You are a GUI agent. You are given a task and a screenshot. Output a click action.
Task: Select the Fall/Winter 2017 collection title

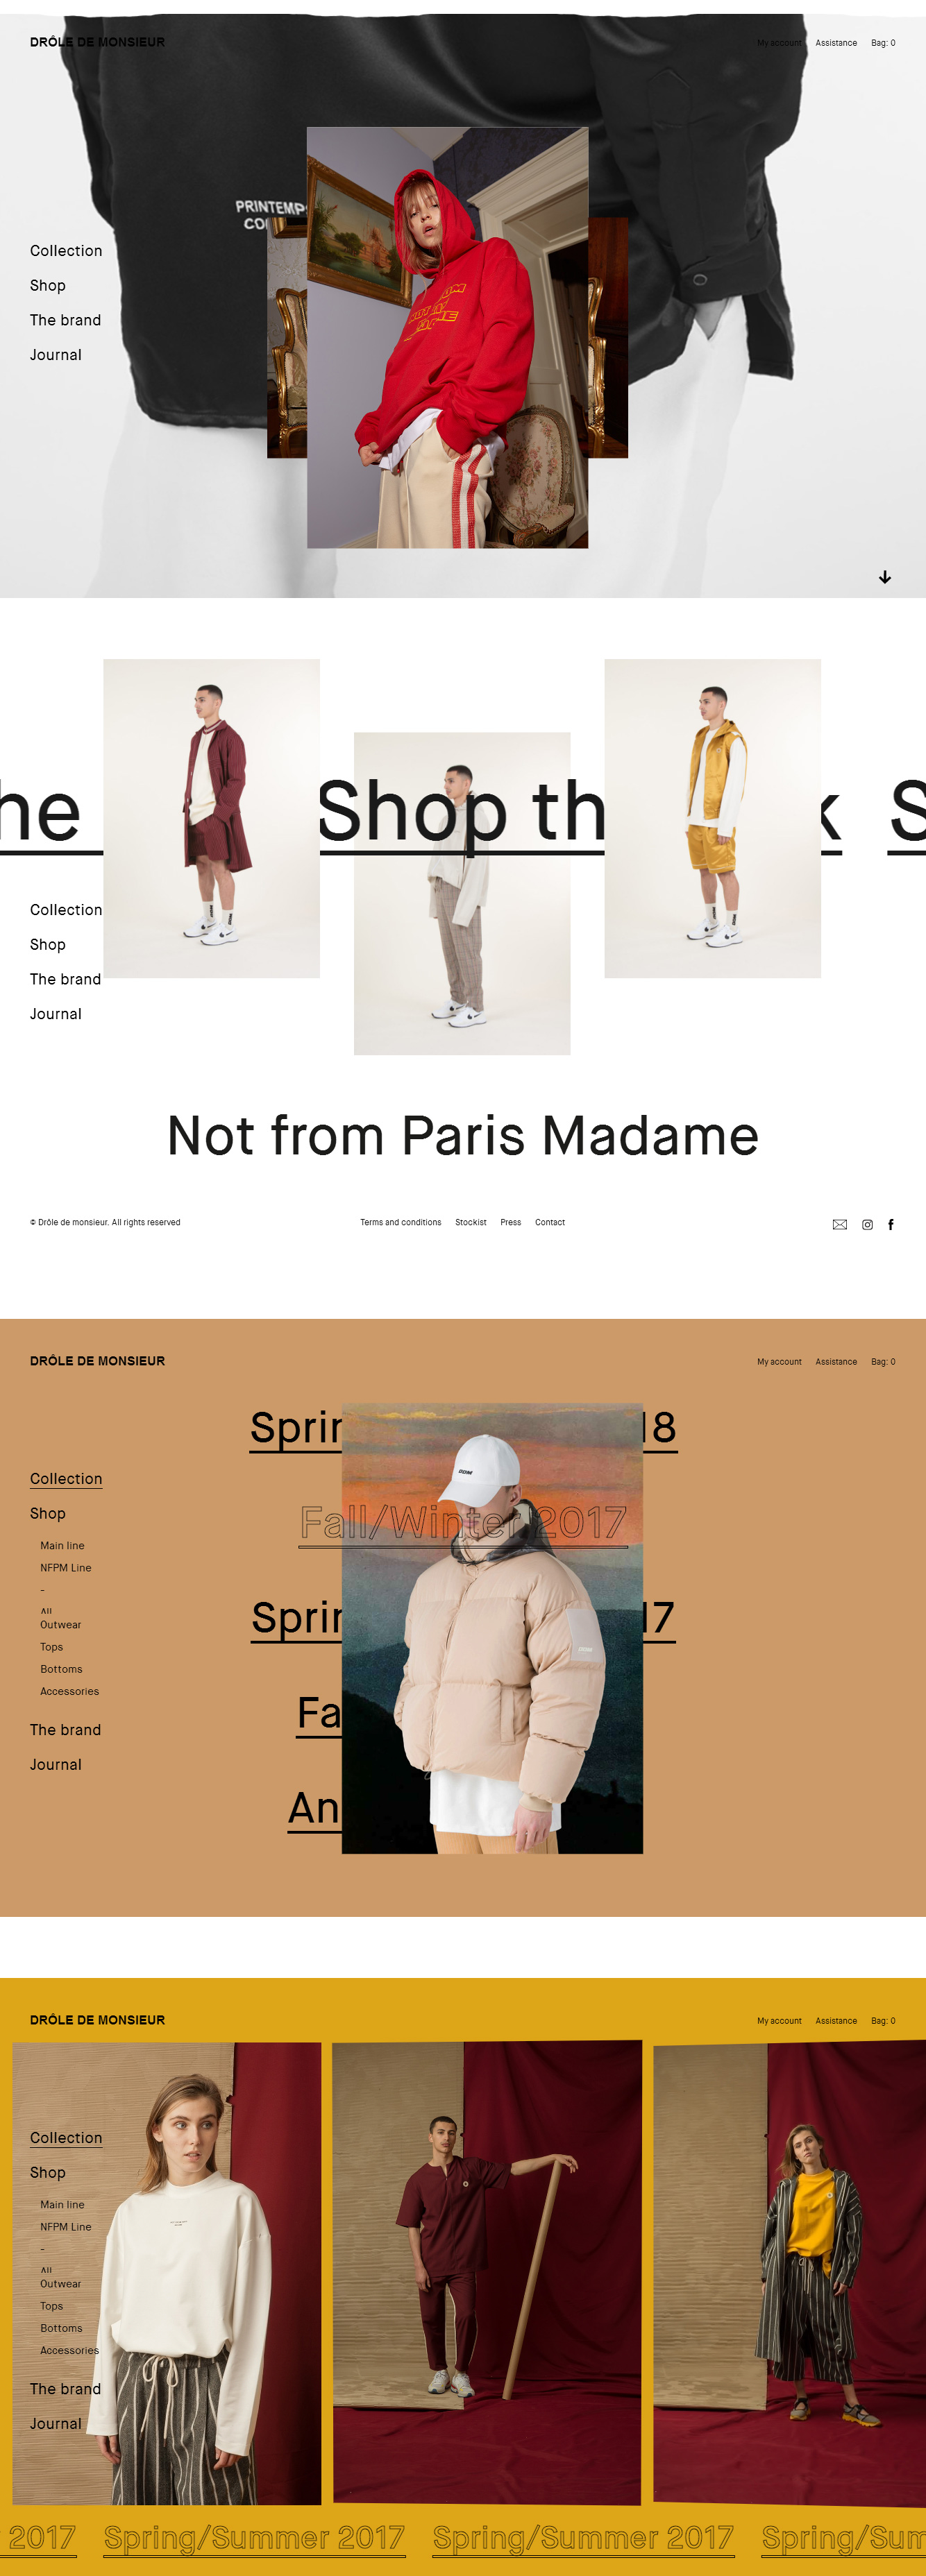tap(463, 1523)
